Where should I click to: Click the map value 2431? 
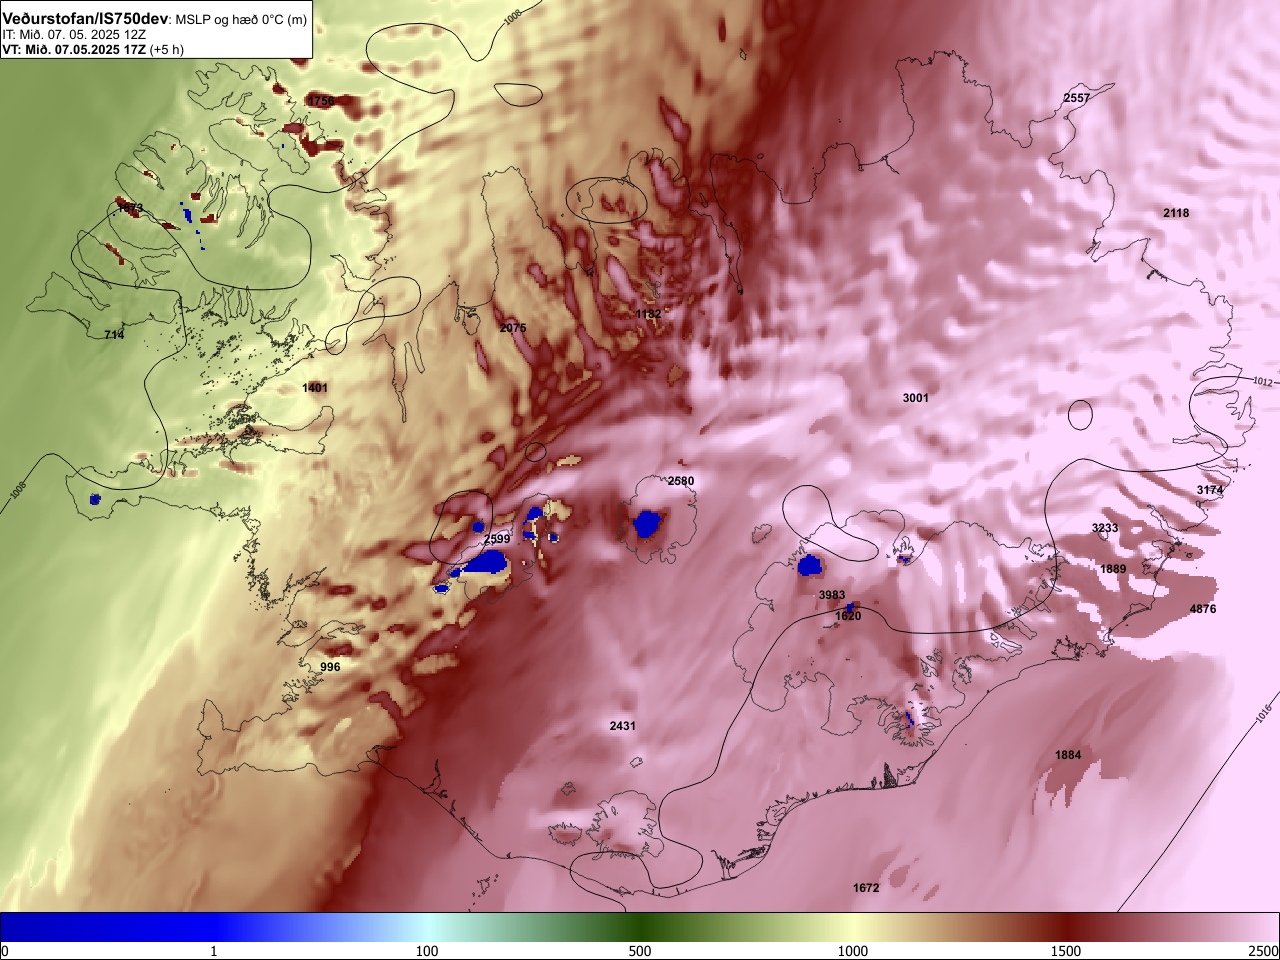pos(622,726)
